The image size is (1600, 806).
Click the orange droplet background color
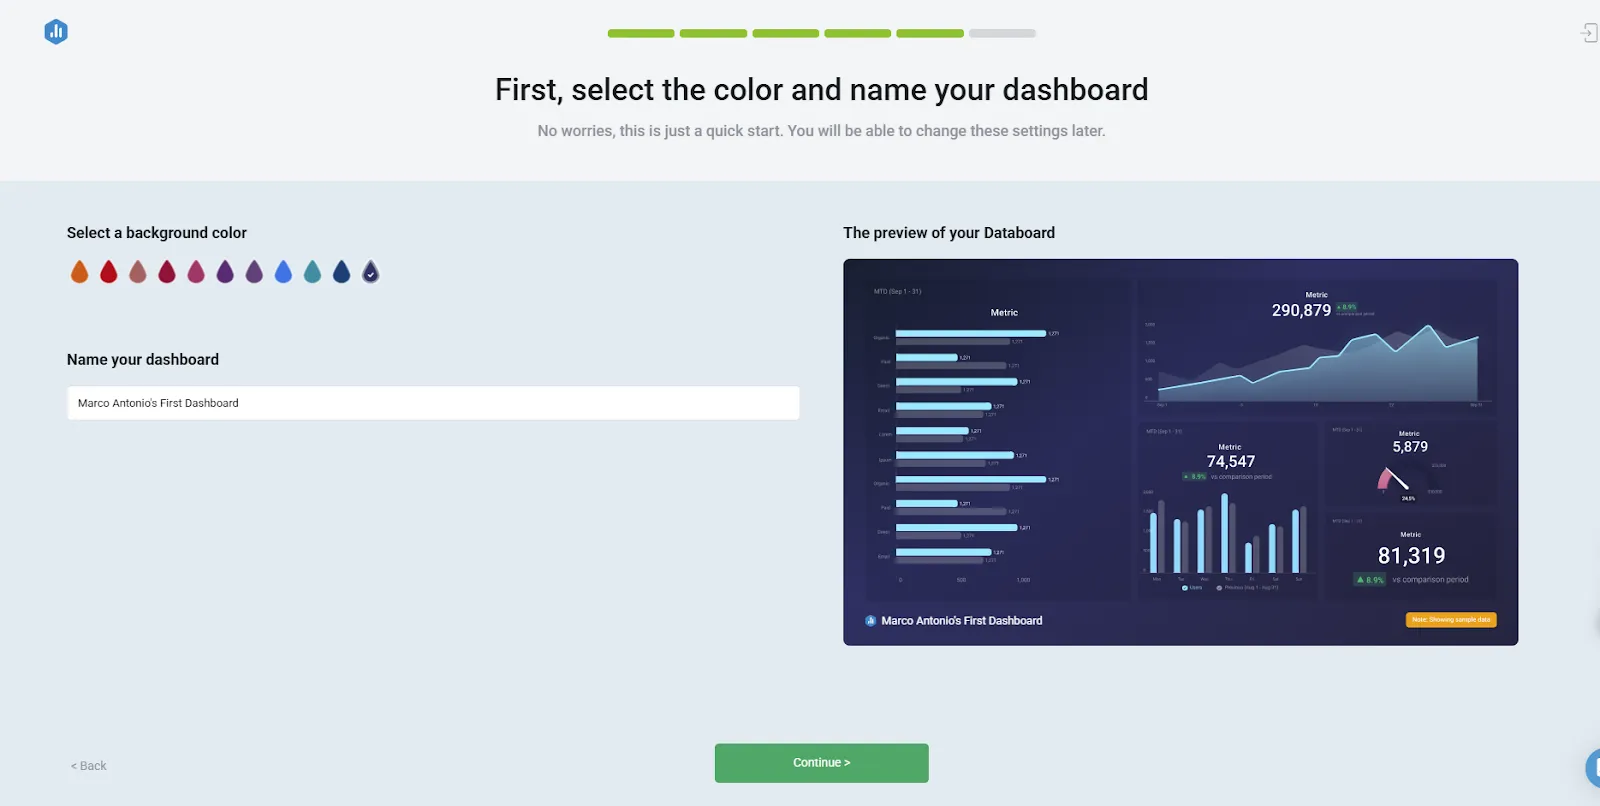pyautogui.click(x=79, y=270)
